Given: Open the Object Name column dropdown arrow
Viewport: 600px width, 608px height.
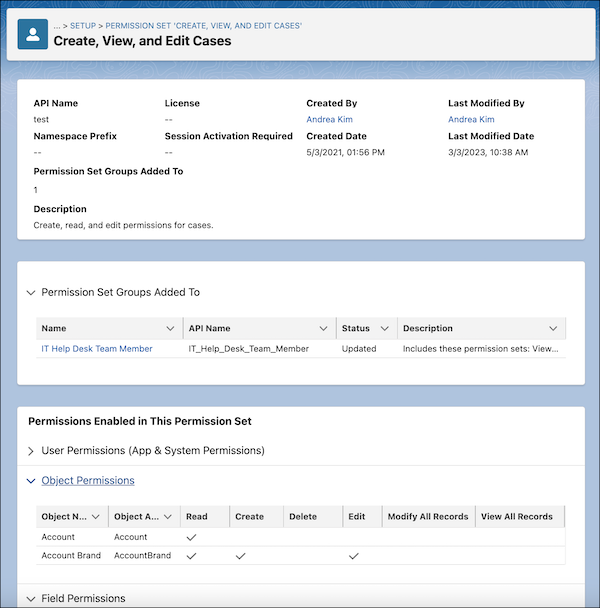Looking at the screenshot, I should tap(95, 516).
